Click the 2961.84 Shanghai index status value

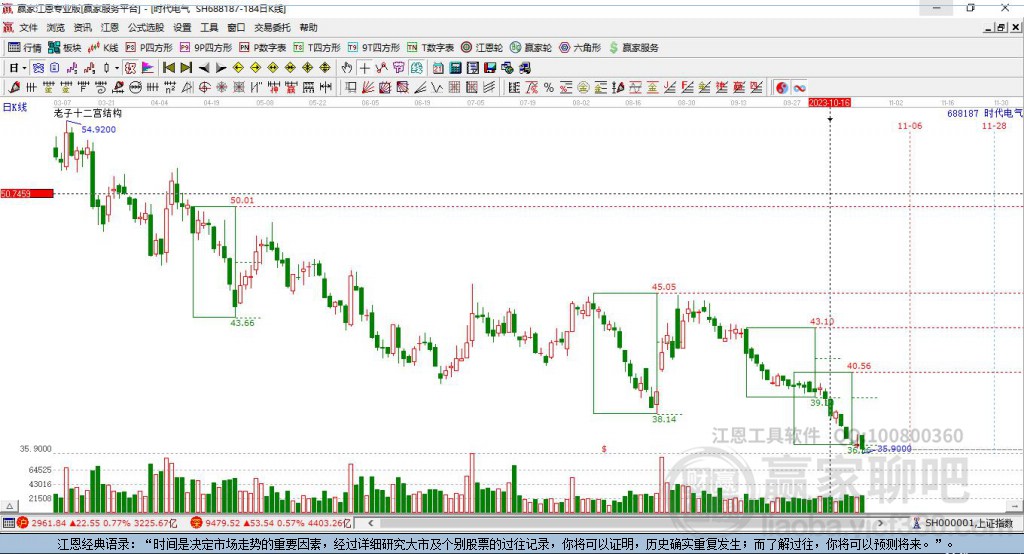[48, 523]
